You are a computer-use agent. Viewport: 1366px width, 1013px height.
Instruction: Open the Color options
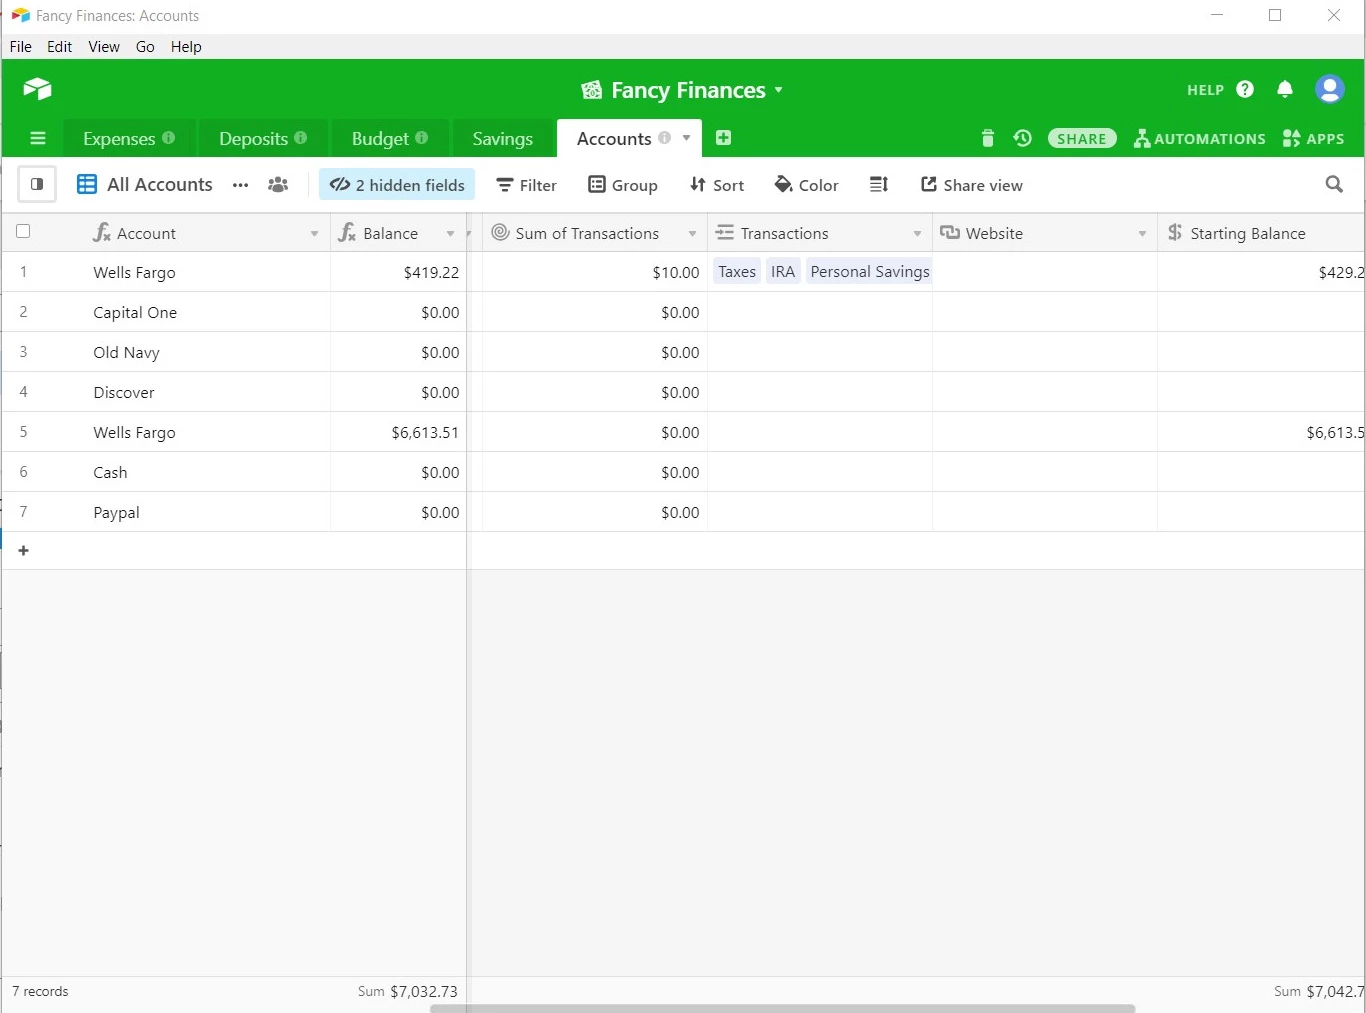tap(807, 185)
